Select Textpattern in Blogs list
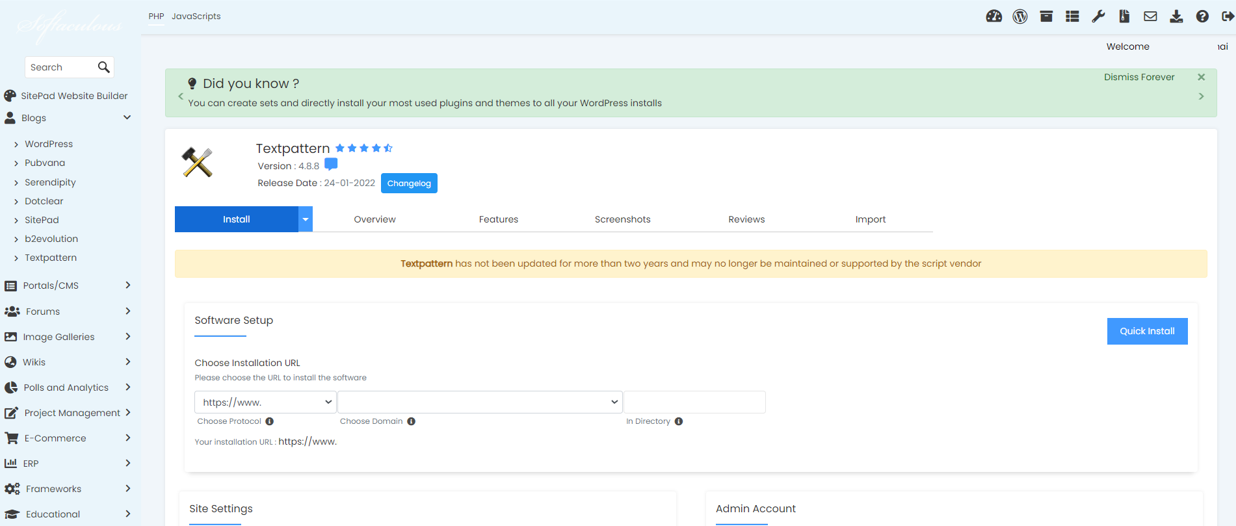 pos(51,258)
